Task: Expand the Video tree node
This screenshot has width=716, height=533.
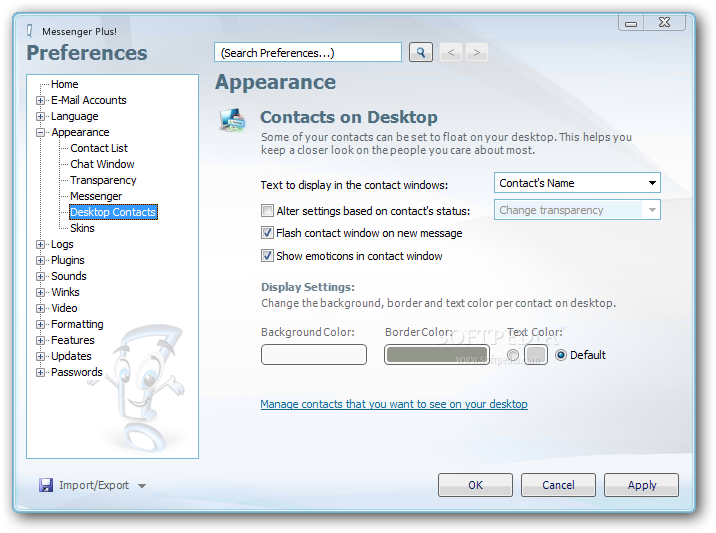Action: (41, 308)
